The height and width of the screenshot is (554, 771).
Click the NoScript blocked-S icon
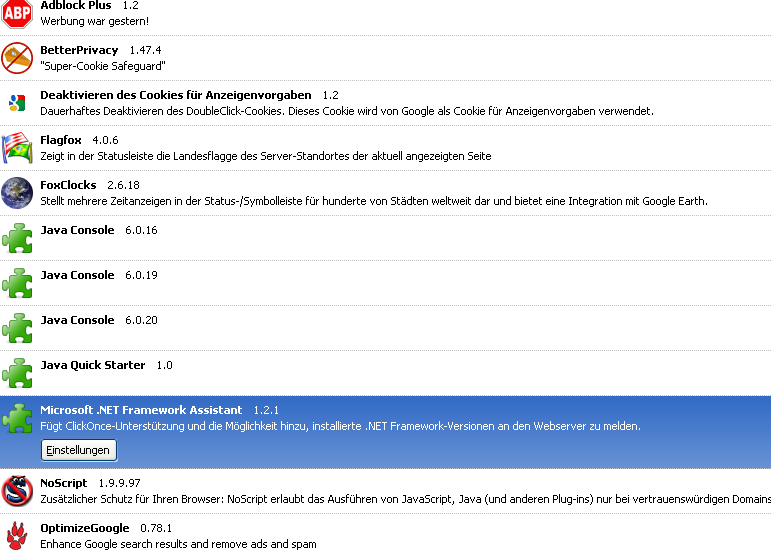point(17,491)
